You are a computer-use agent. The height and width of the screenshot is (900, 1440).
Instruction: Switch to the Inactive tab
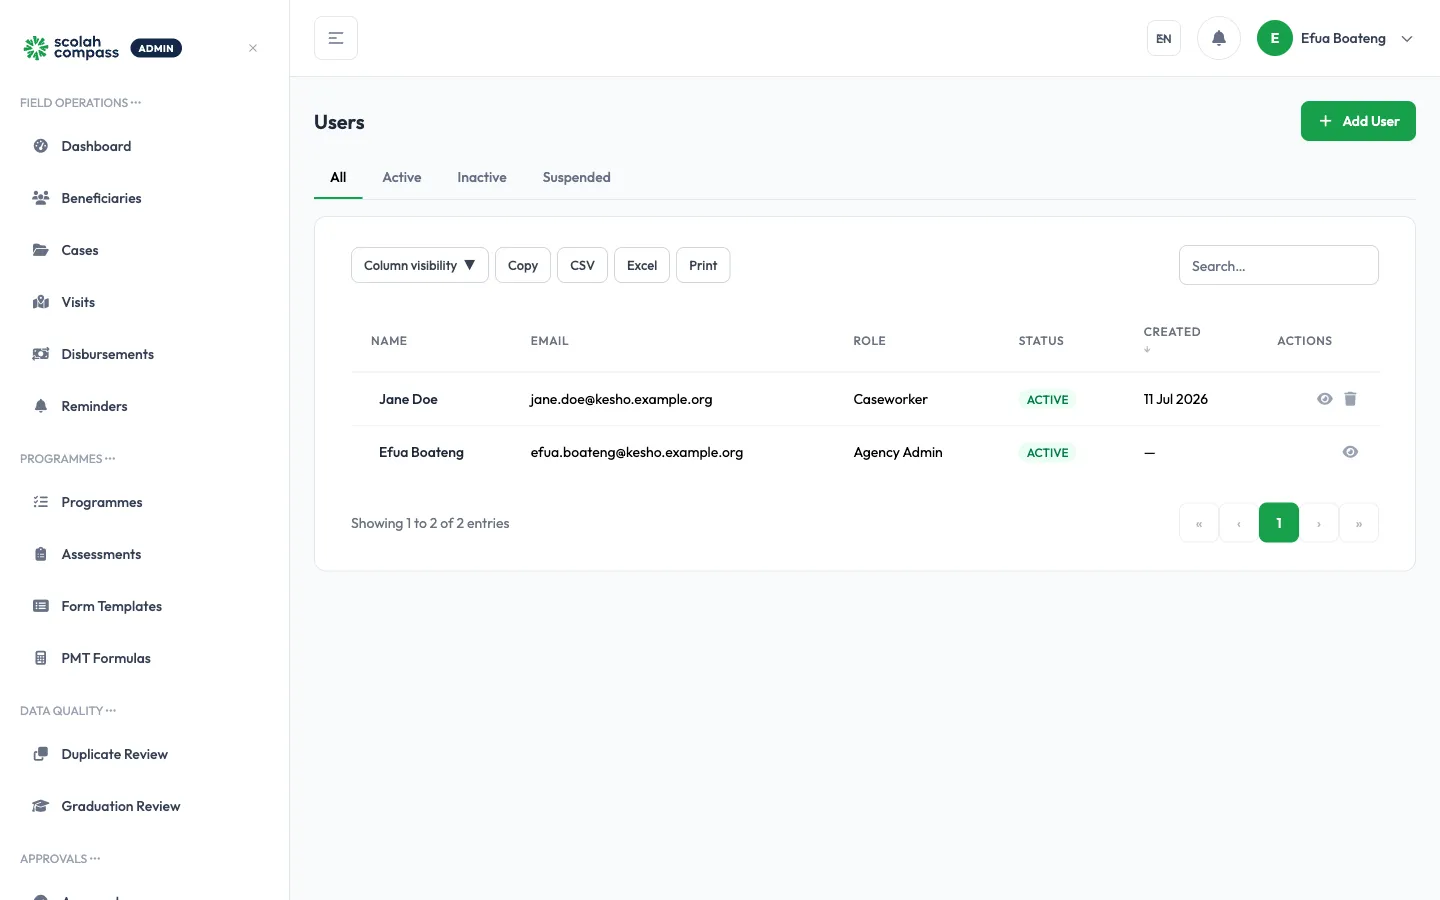pyautogui.click(x=482, y=177)
